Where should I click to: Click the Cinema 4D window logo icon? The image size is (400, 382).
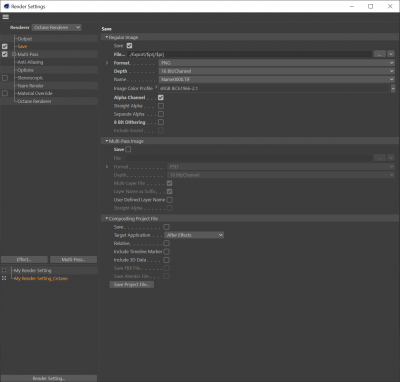tap(6, 6)
